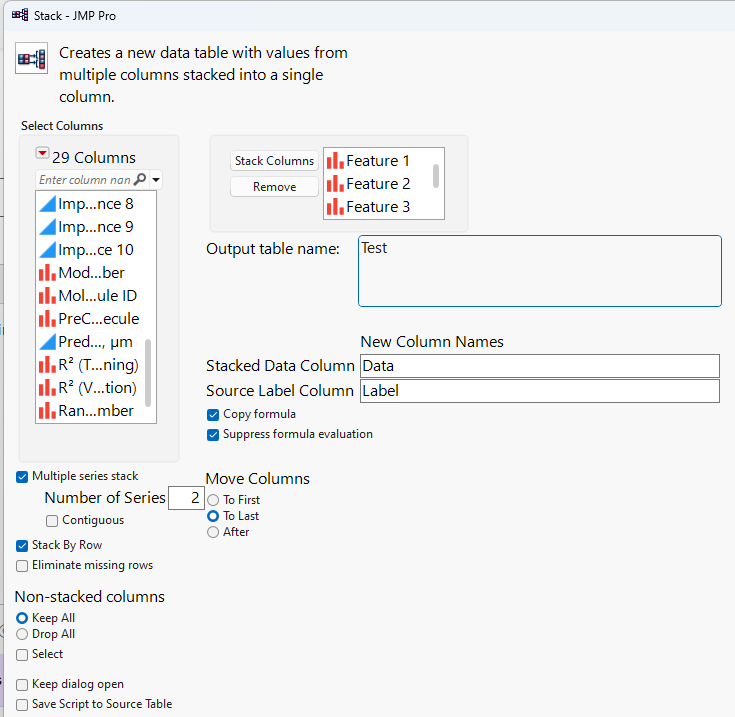Click the Stack Columns button

pyautogui.click(x=274, y=161)
